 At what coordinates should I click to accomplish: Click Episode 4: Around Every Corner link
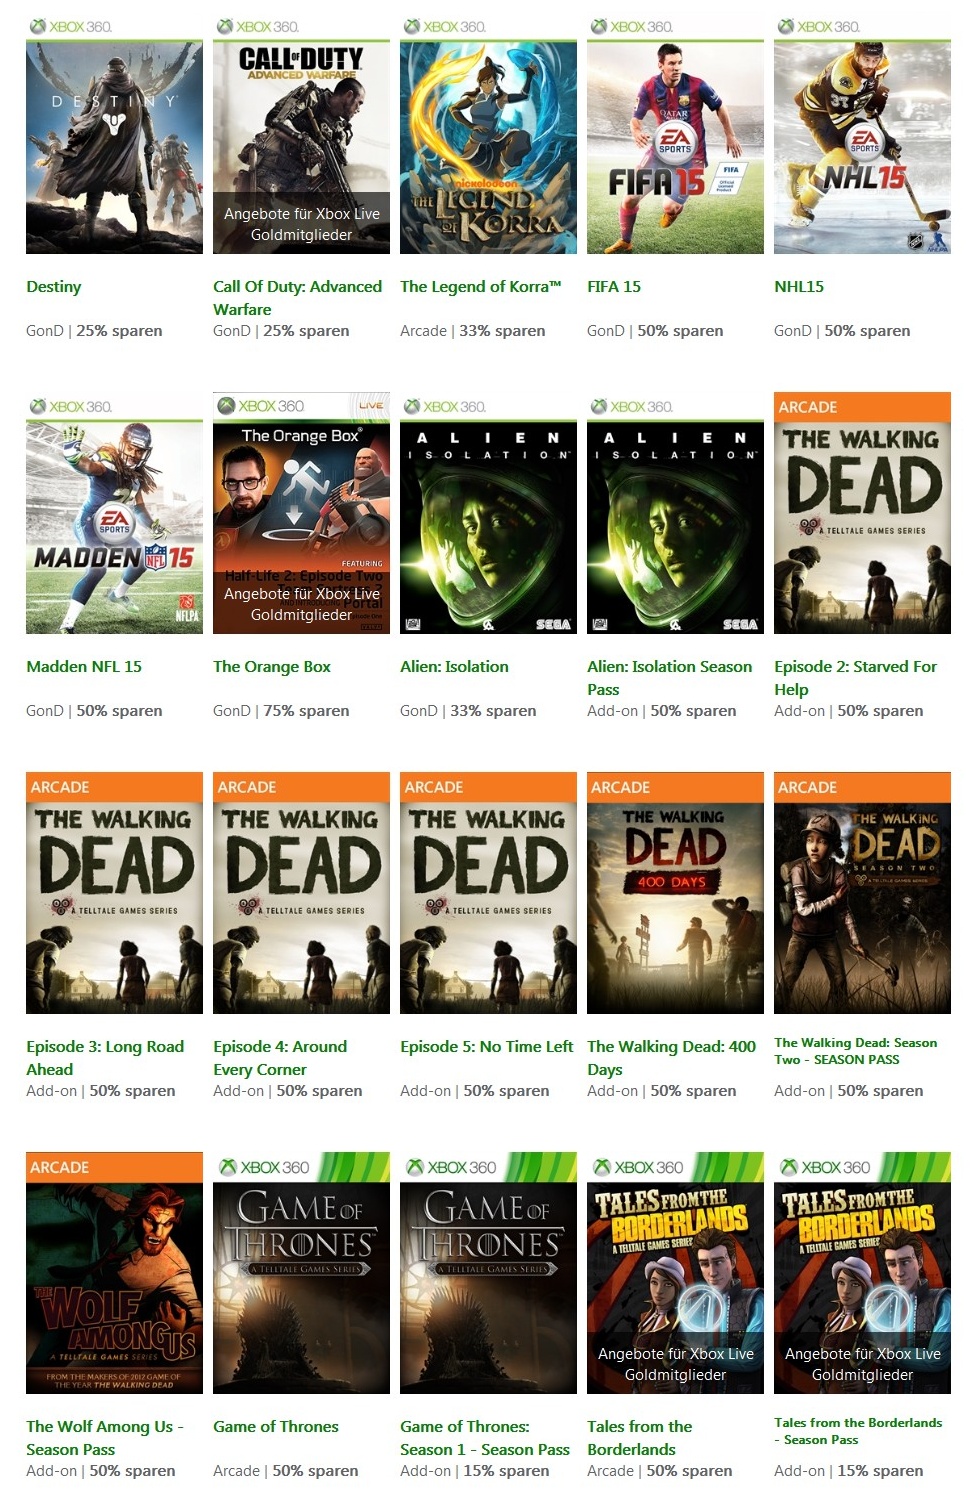point(280,1058)
